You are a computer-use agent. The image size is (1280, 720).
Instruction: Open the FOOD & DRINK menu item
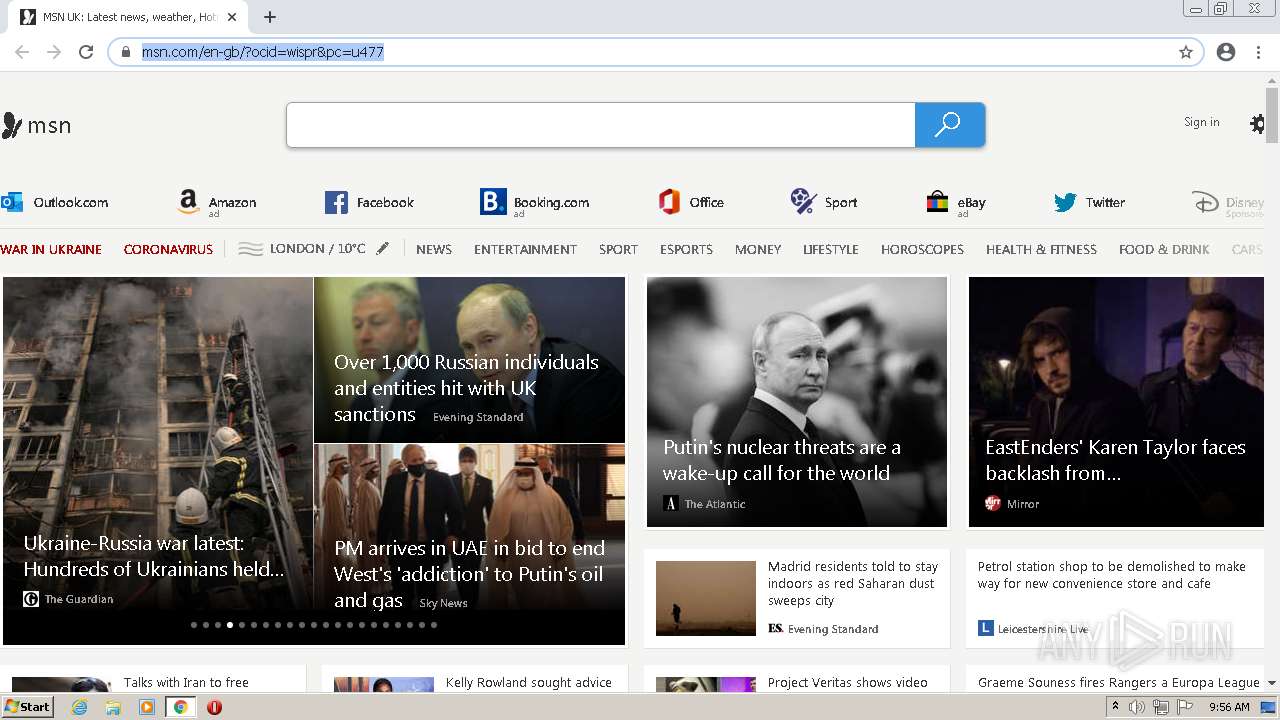(x=1164, y=249)
